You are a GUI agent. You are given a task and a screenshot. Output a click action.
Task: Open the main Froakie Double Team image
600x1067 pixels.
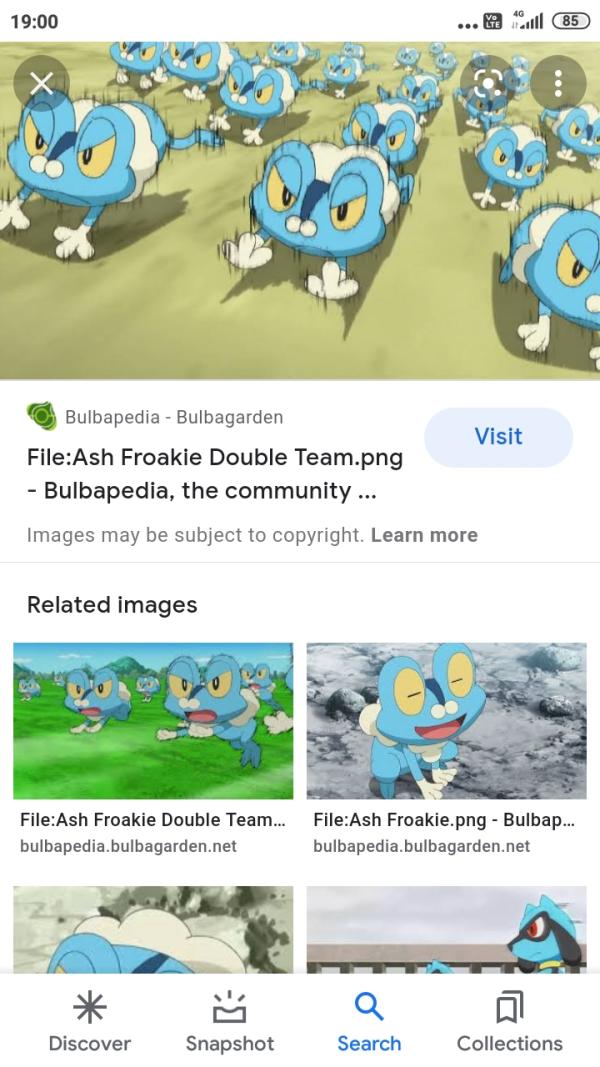(x=300, y=210)
